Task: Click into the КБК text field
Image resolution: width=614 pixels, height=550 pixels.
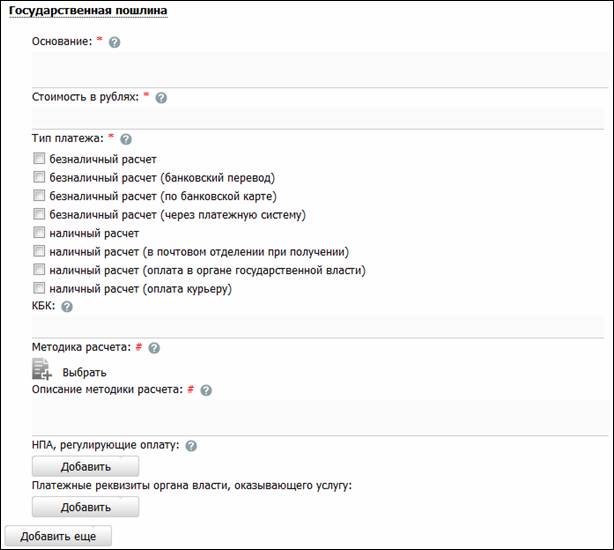Action: [318, 326]
